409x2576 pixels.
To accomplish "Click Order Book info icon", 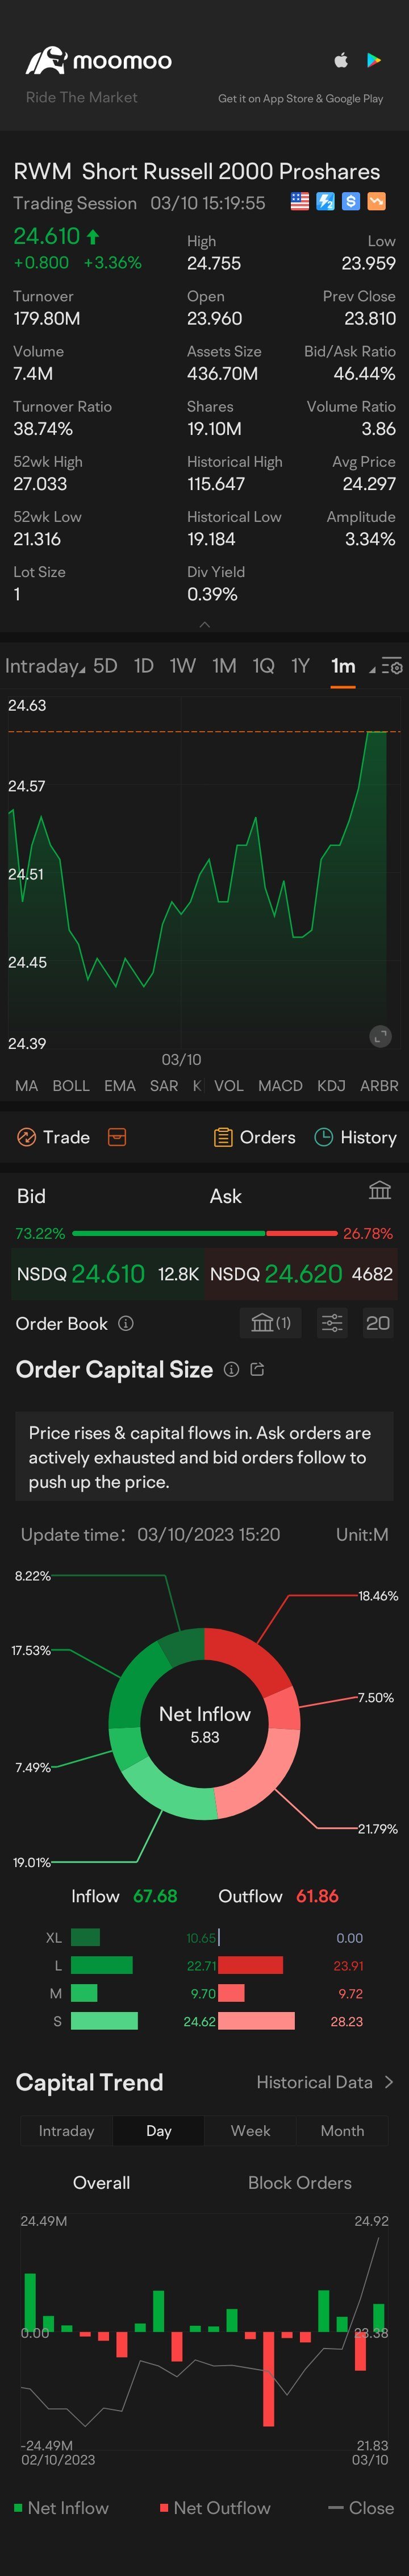I will click(x=126, y=1323).
